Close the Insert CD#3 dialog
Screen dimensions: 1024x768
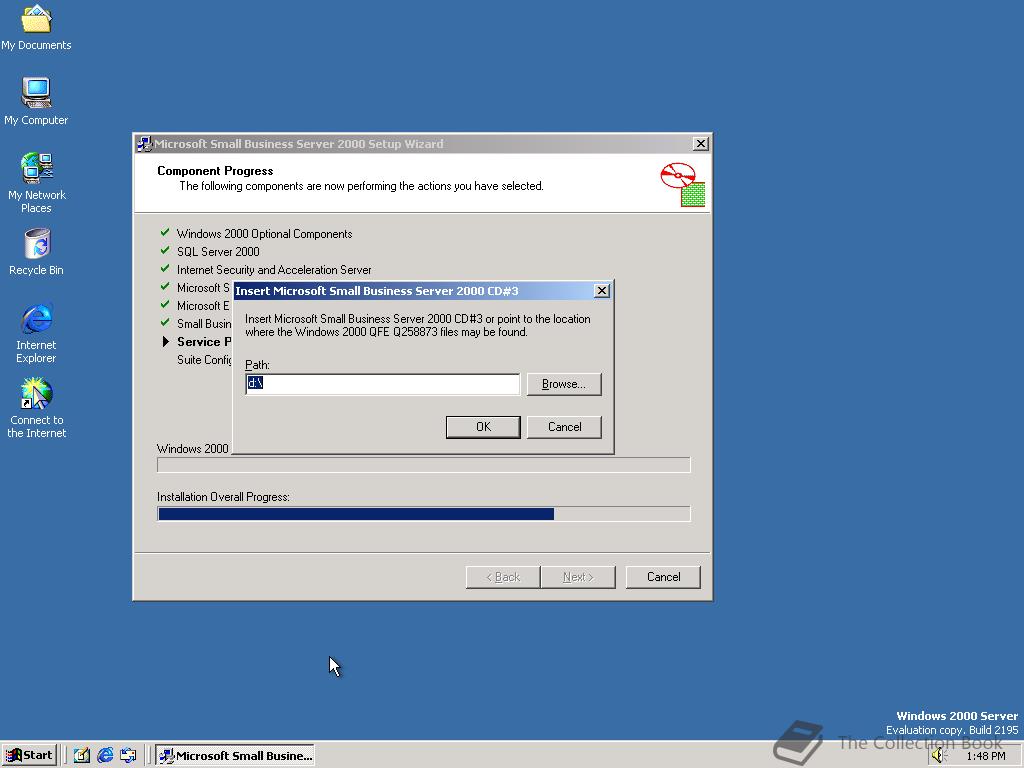click(602, 291)
